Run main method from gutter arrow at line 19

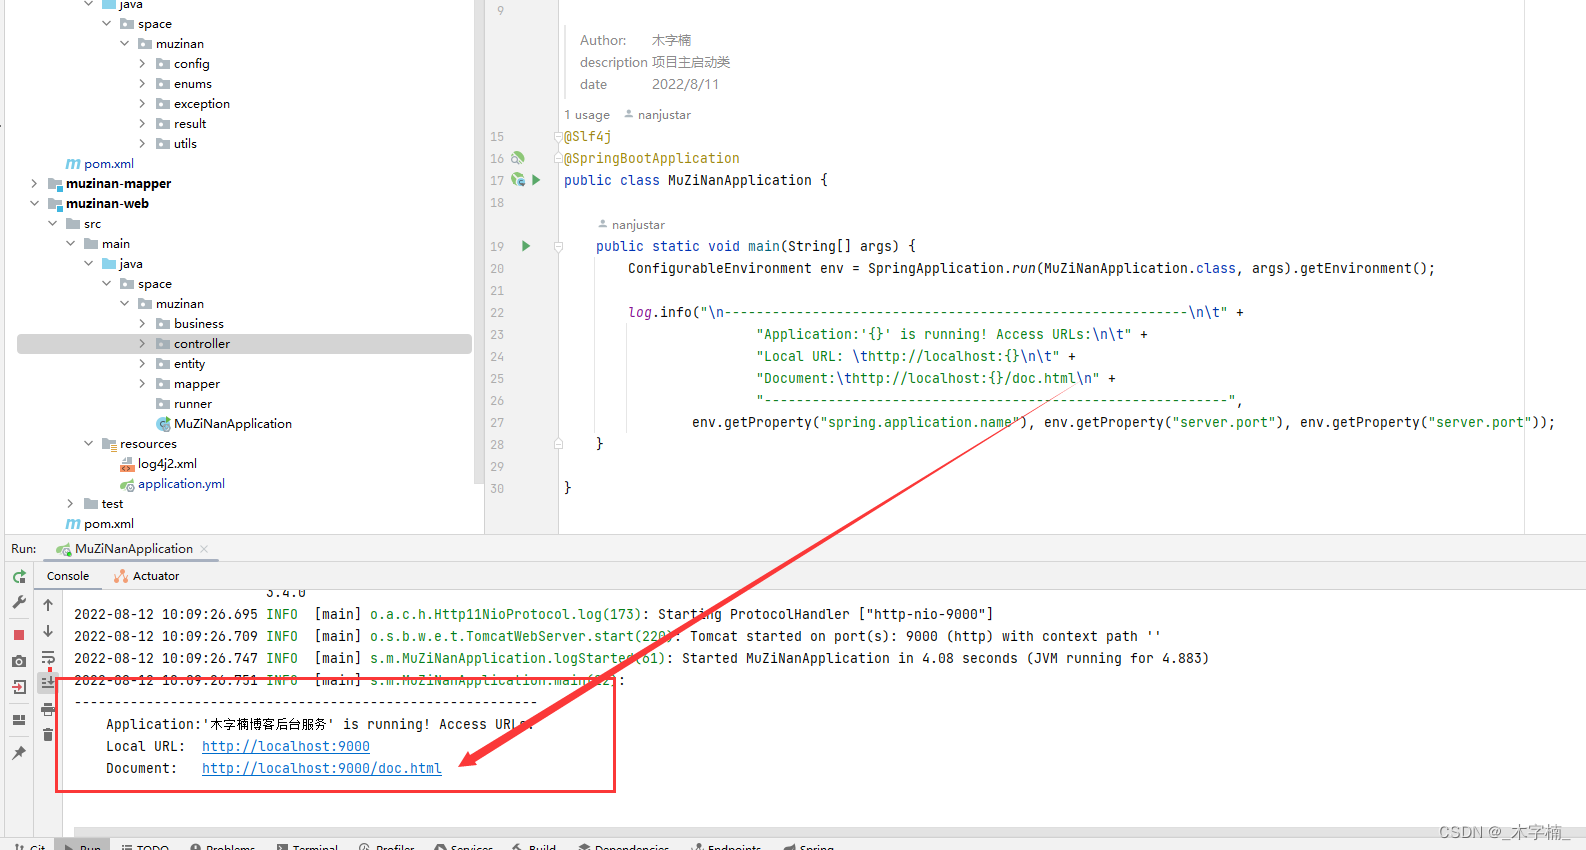pyautogui.click(x=526, y=246)
